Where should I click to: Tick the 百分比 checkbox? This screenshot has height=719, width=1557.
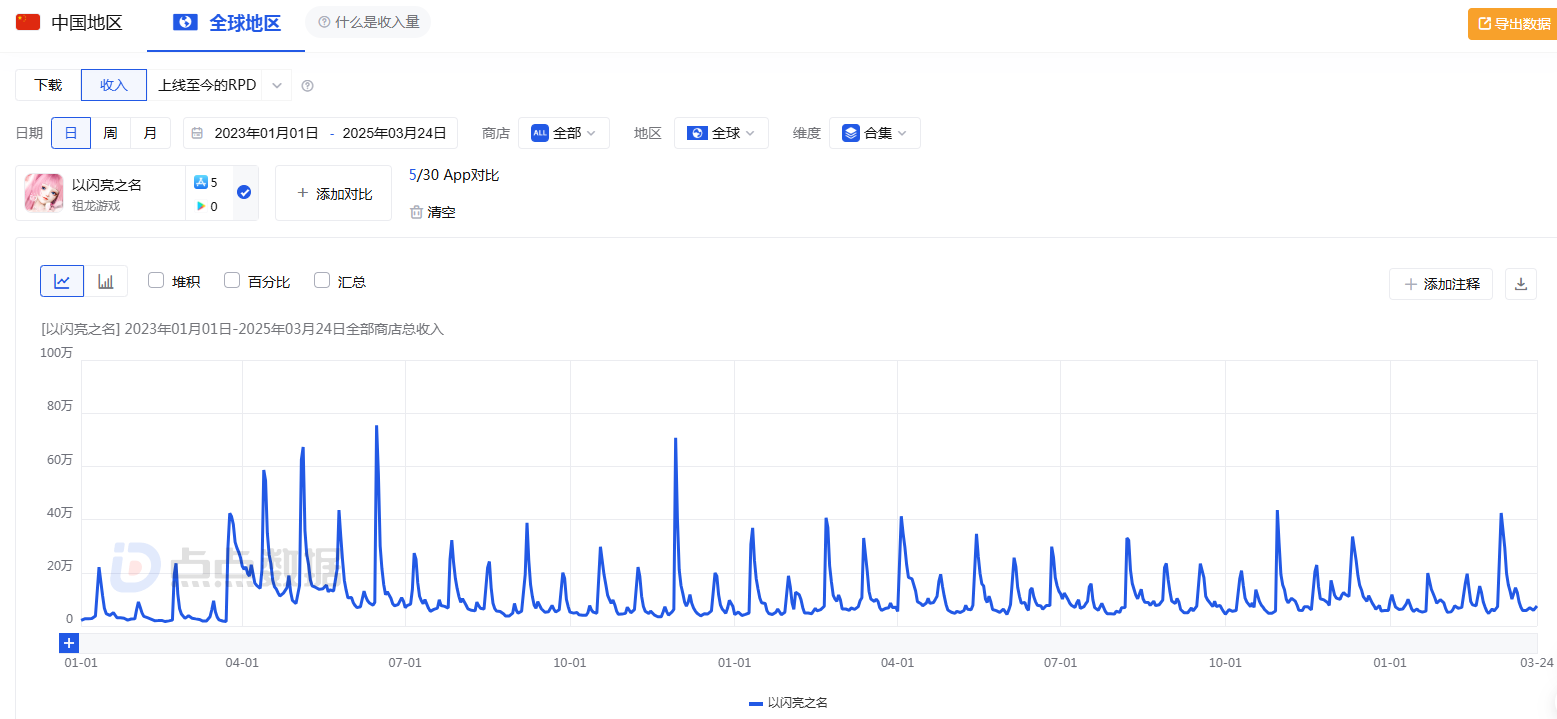pos(232,281)
